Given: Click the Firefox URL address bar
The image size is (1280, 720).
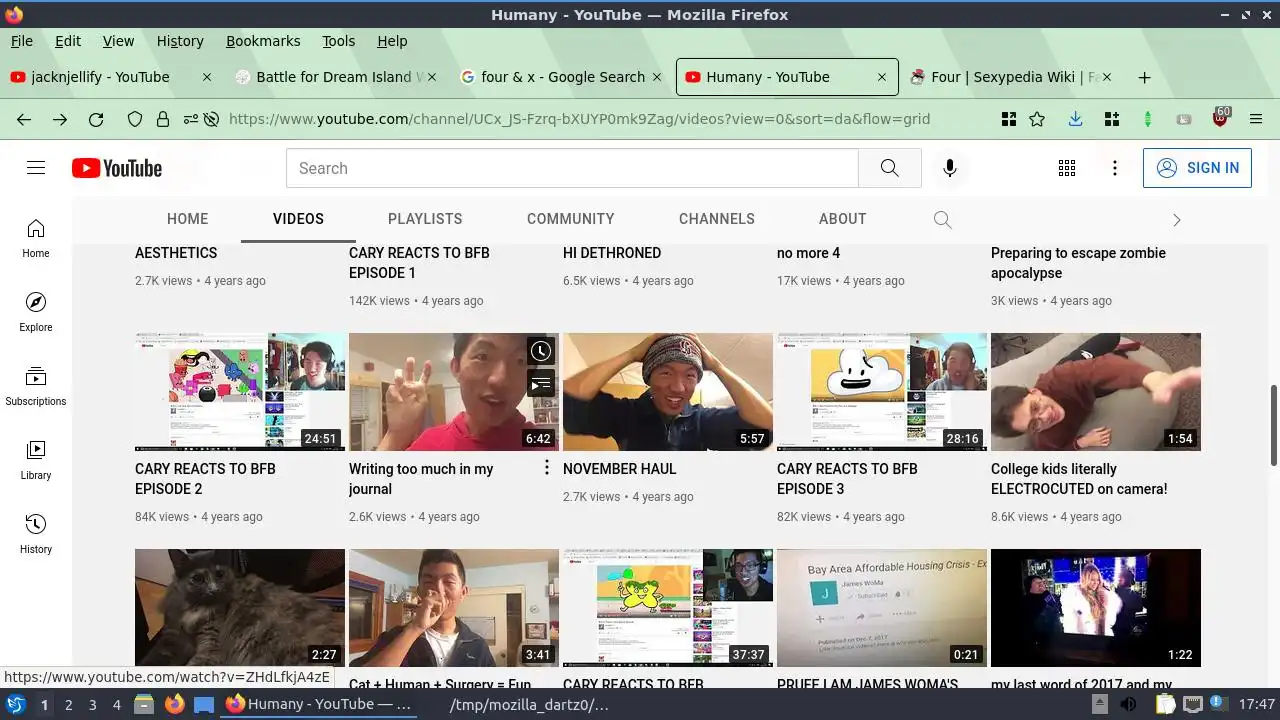Looking at the screenshot, I should [579, 119].
